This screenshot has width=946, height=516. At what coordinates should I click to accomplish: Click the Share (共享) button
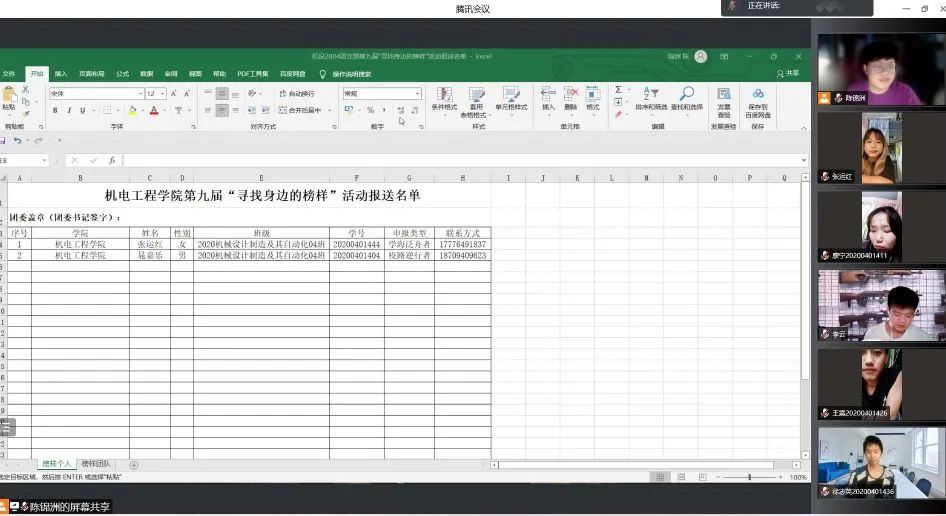coord(788,74)
